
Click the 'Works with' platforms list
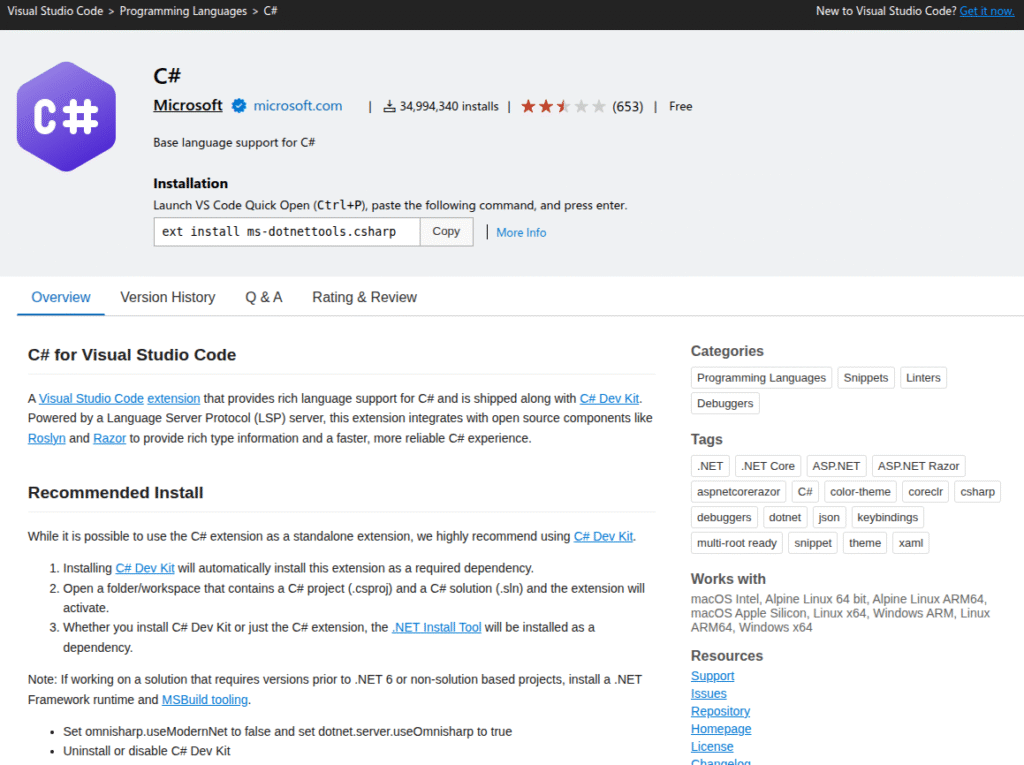pyautogui.click(x=840, y=613)
